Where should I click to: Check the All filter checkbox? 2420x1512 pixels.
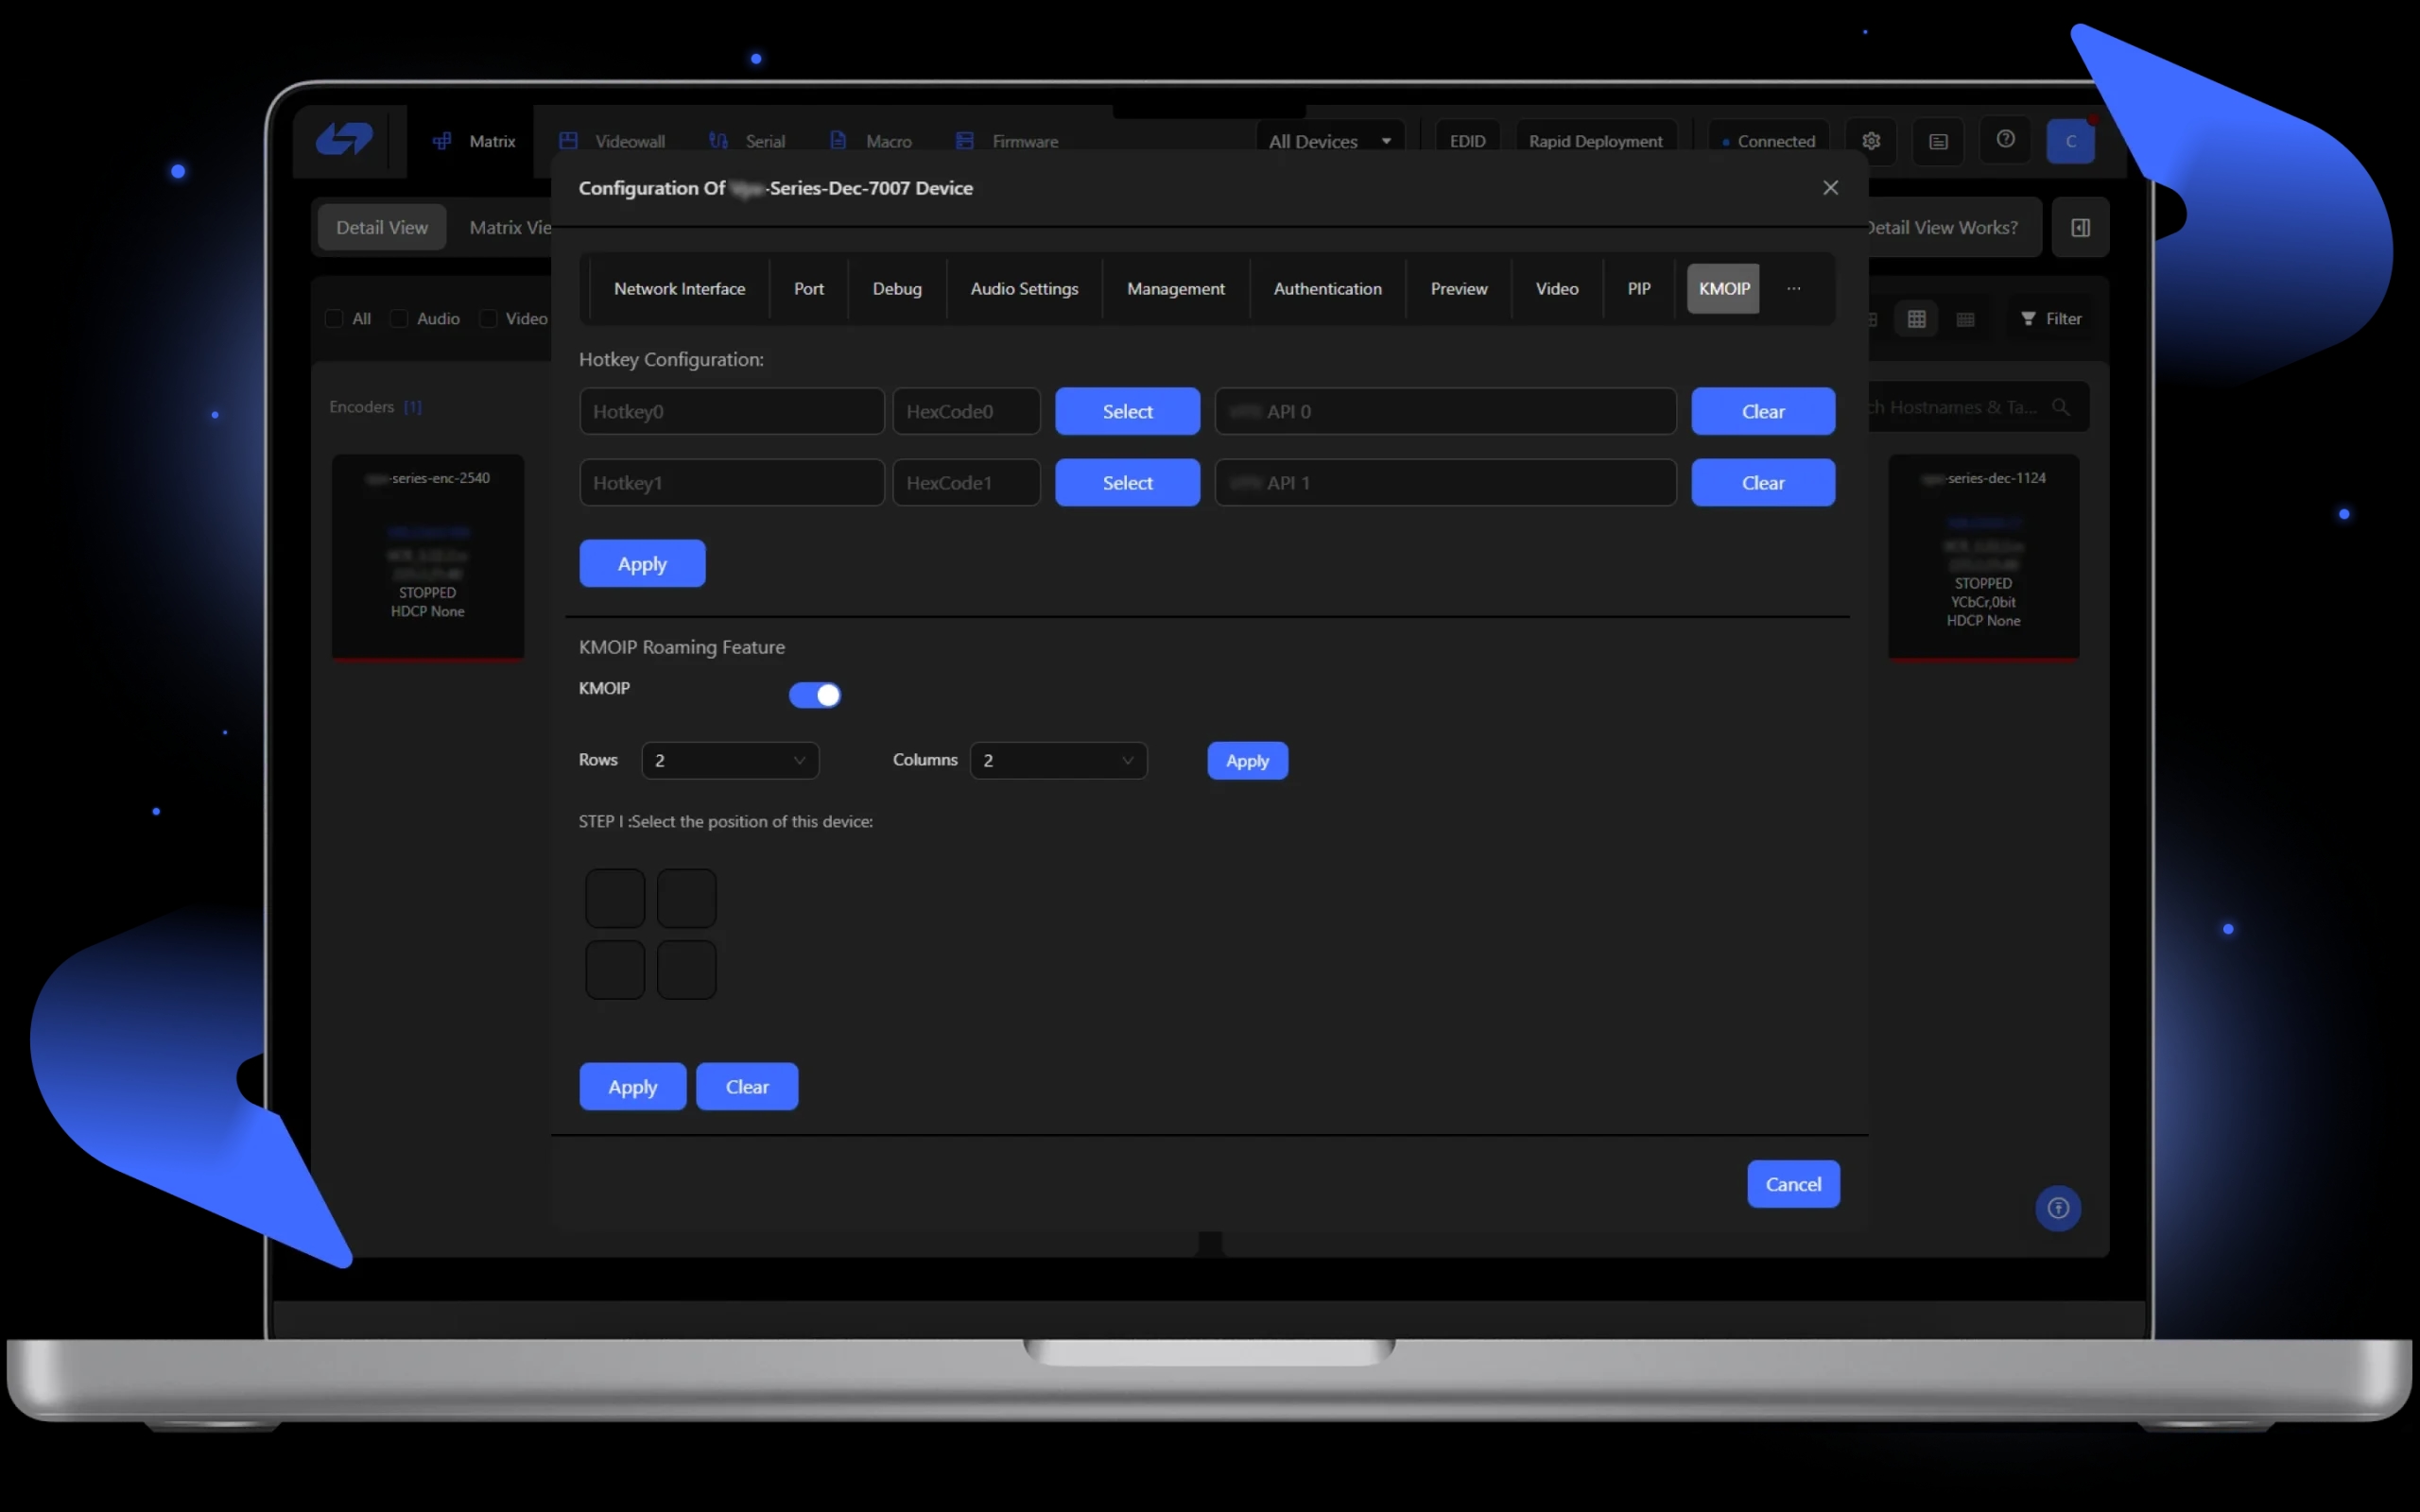pyautogui.click(x=334, y=319)
